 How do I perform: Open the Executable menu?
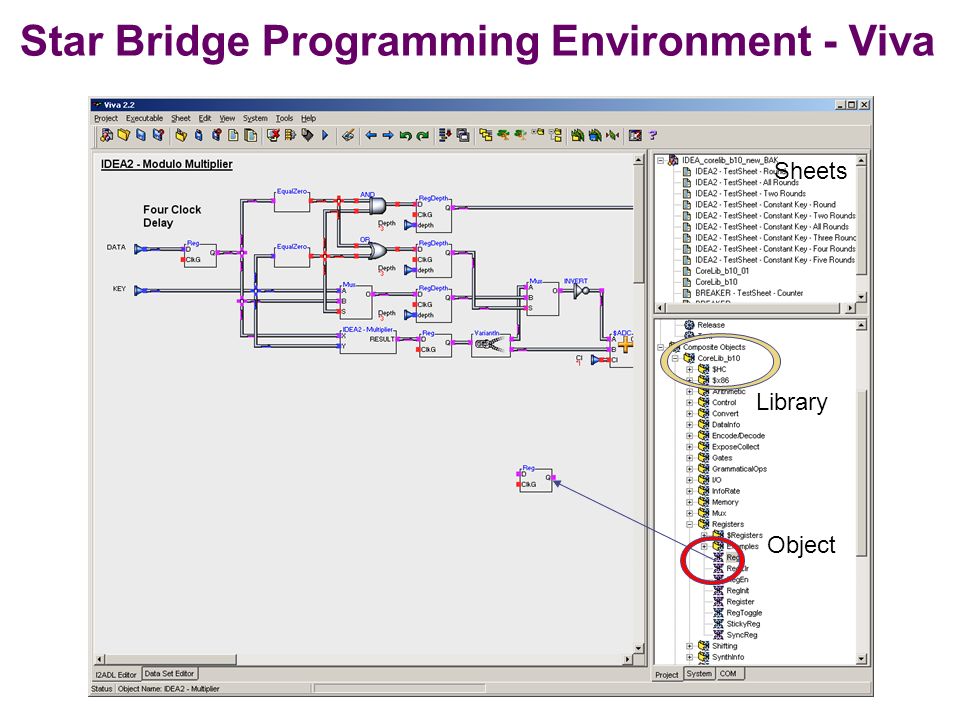tap(144, 118)
